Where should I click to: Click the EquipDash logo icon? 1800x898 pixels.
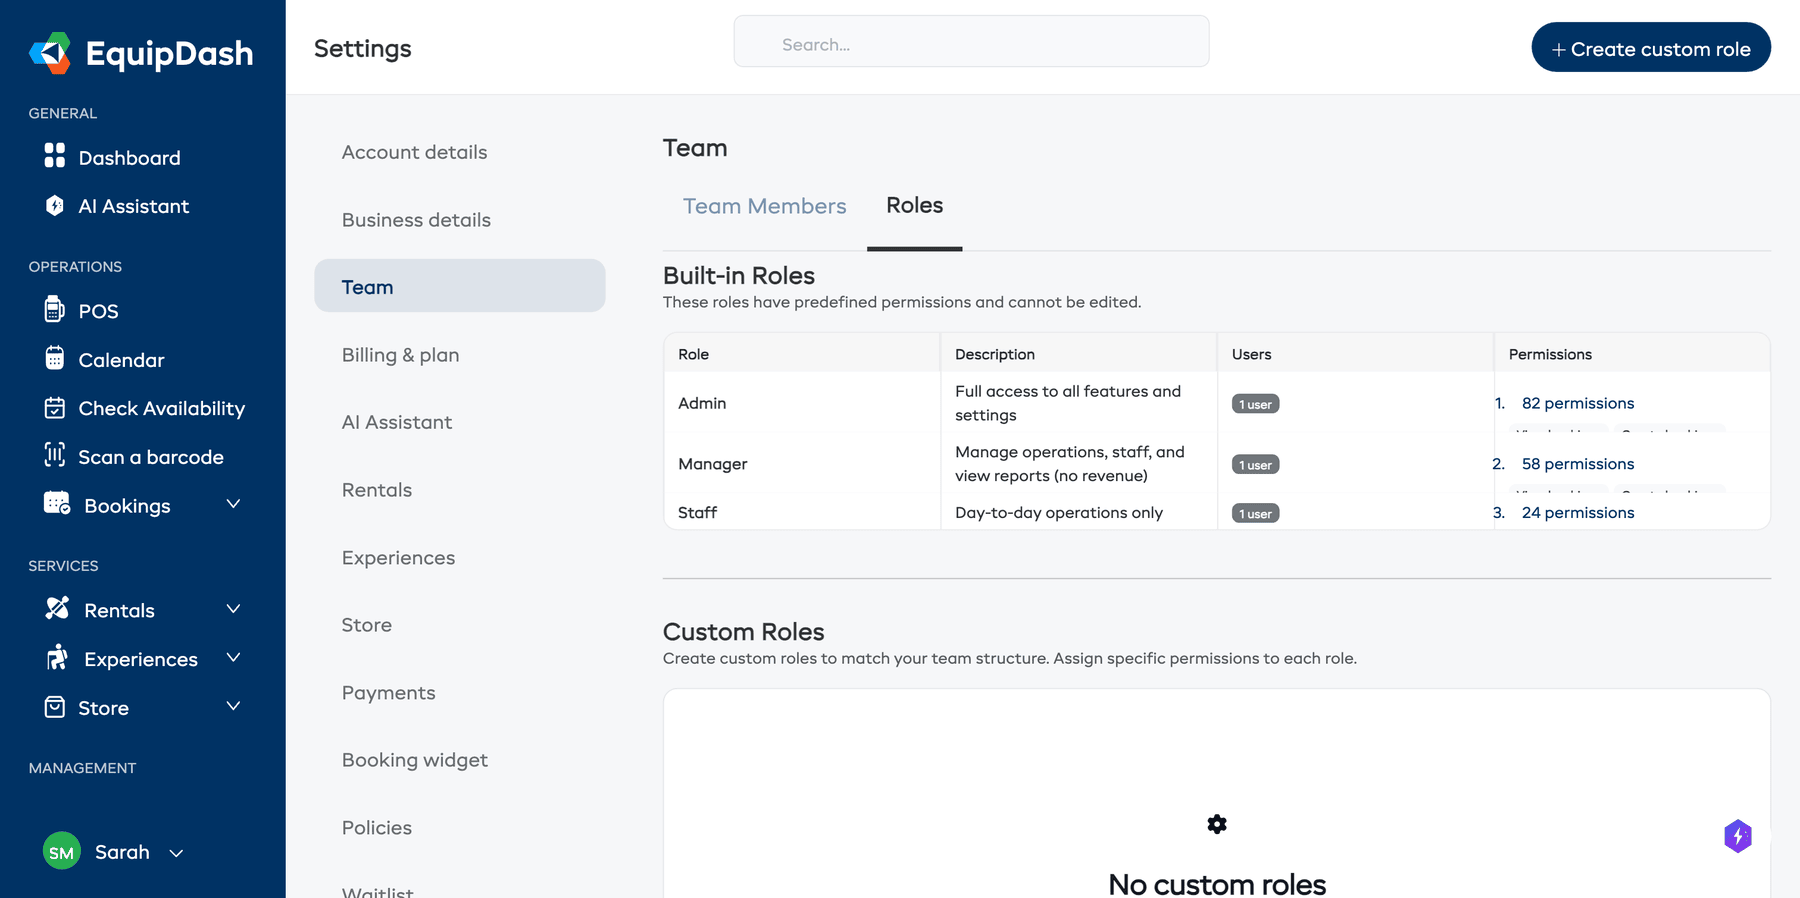coord(50,53)
